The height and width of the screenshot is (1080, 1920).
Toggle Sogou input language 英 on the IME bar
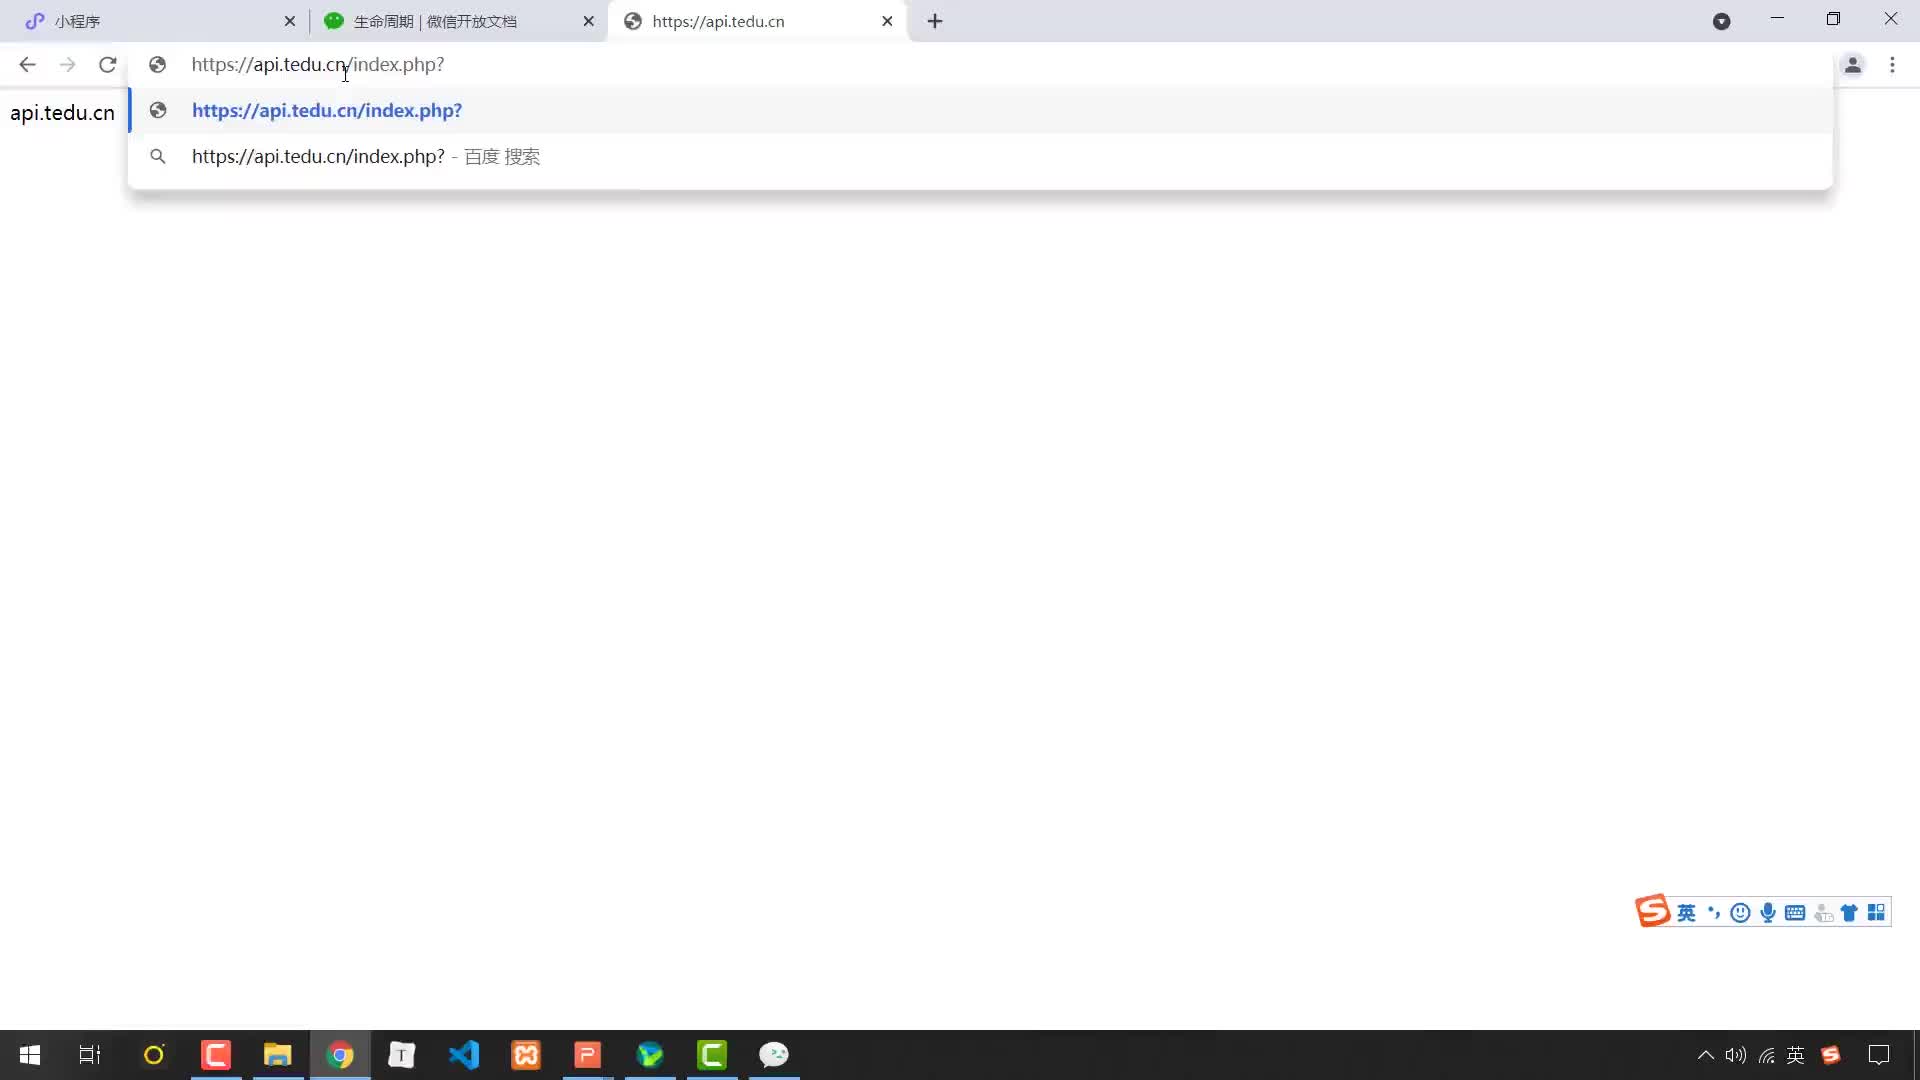(1686, 912)
